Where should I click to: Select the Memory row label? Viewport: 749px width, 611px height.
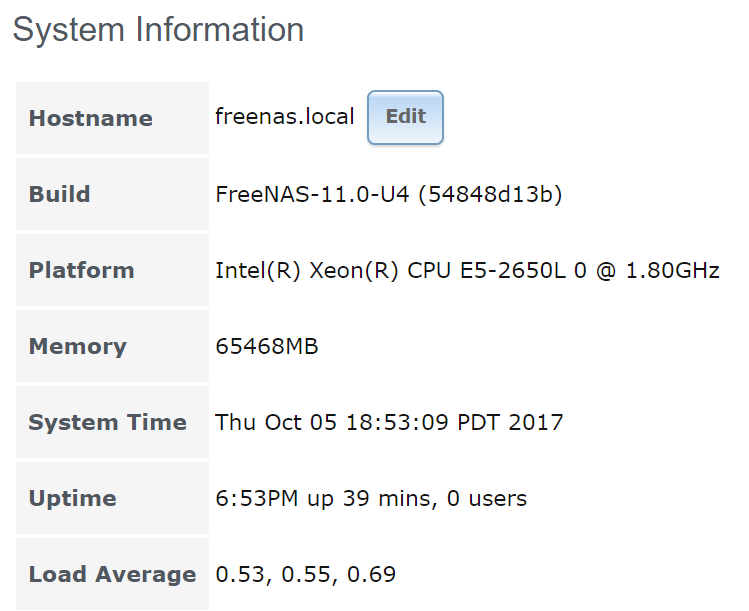click(78, 346)
